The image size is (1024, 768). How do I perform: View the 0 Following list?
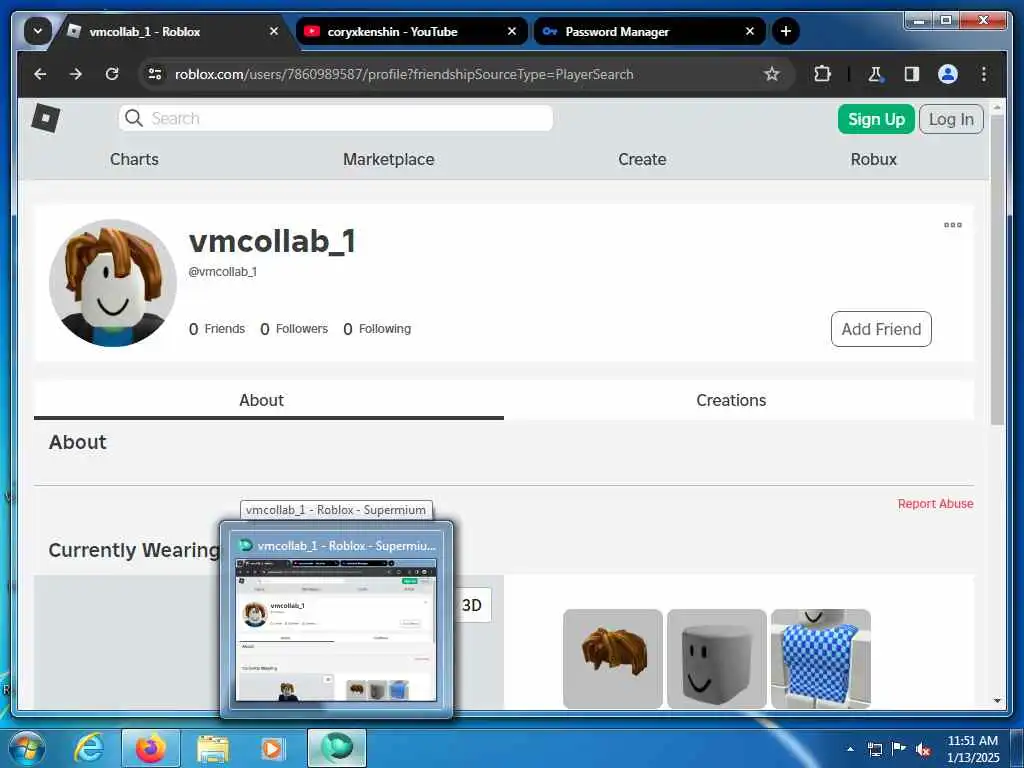tap(377, 329)
